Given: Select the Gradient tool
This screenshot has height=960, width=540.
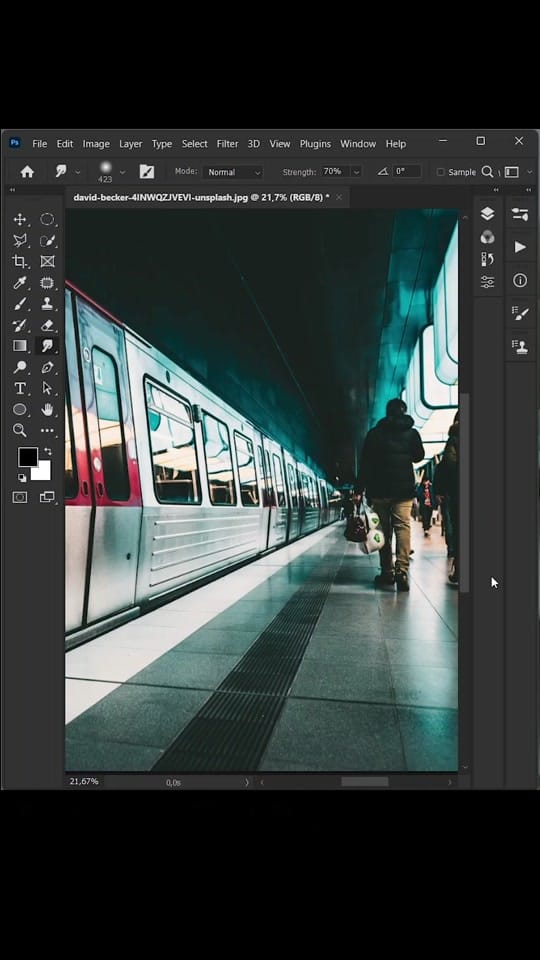Looking at the screenshot, I should (20, 346).
